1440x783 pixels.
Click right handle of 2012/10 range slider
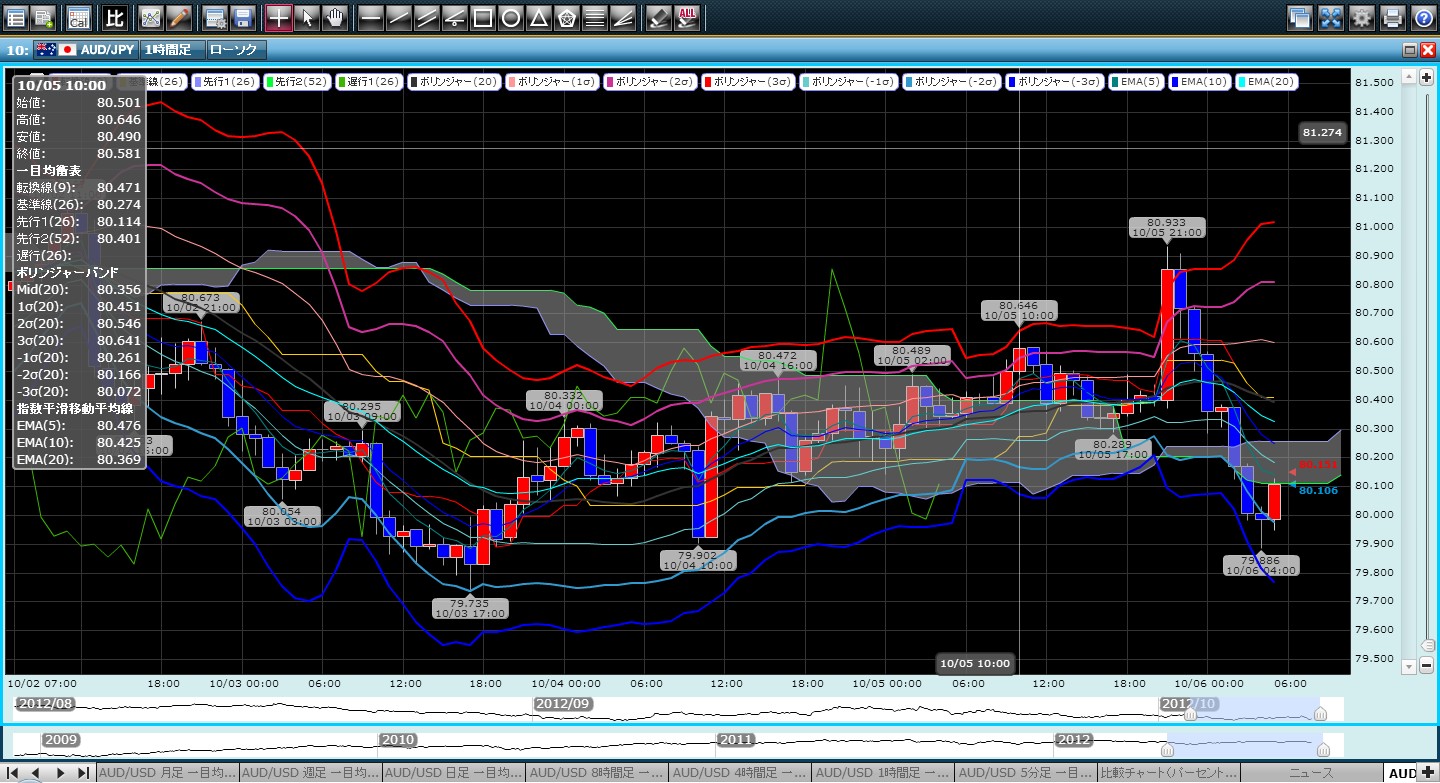[1320, 713]
